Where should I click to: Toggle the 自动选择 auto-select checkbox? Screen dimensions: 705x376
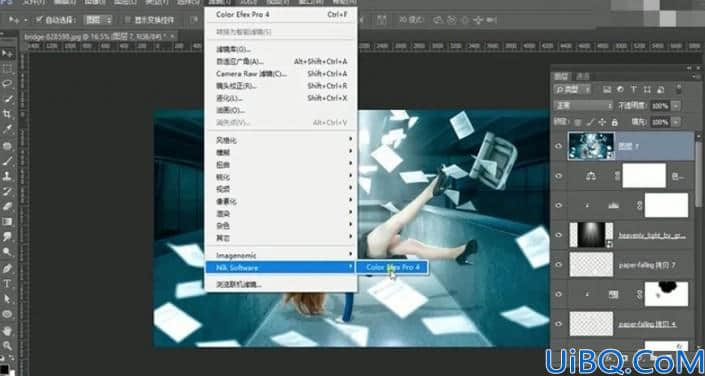tap(39, 20)
